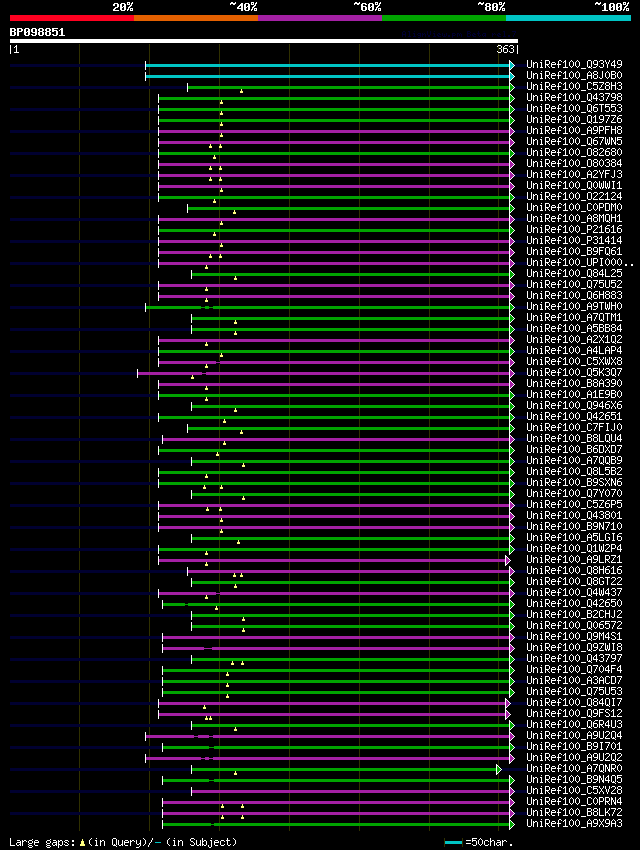This screenshot has width=640, height=850.
Task: Select the UniRef100_Q704F4 entry
Action: [x=574, y=669]
